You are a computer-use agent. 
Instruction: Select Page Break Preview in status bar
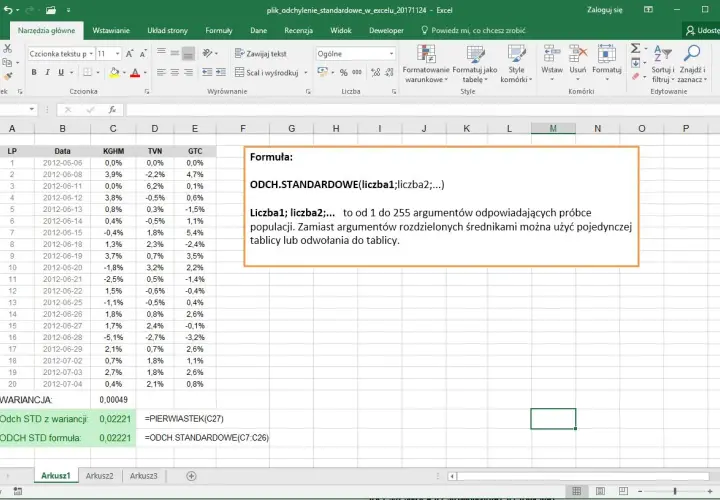click(x=623, y=491)
